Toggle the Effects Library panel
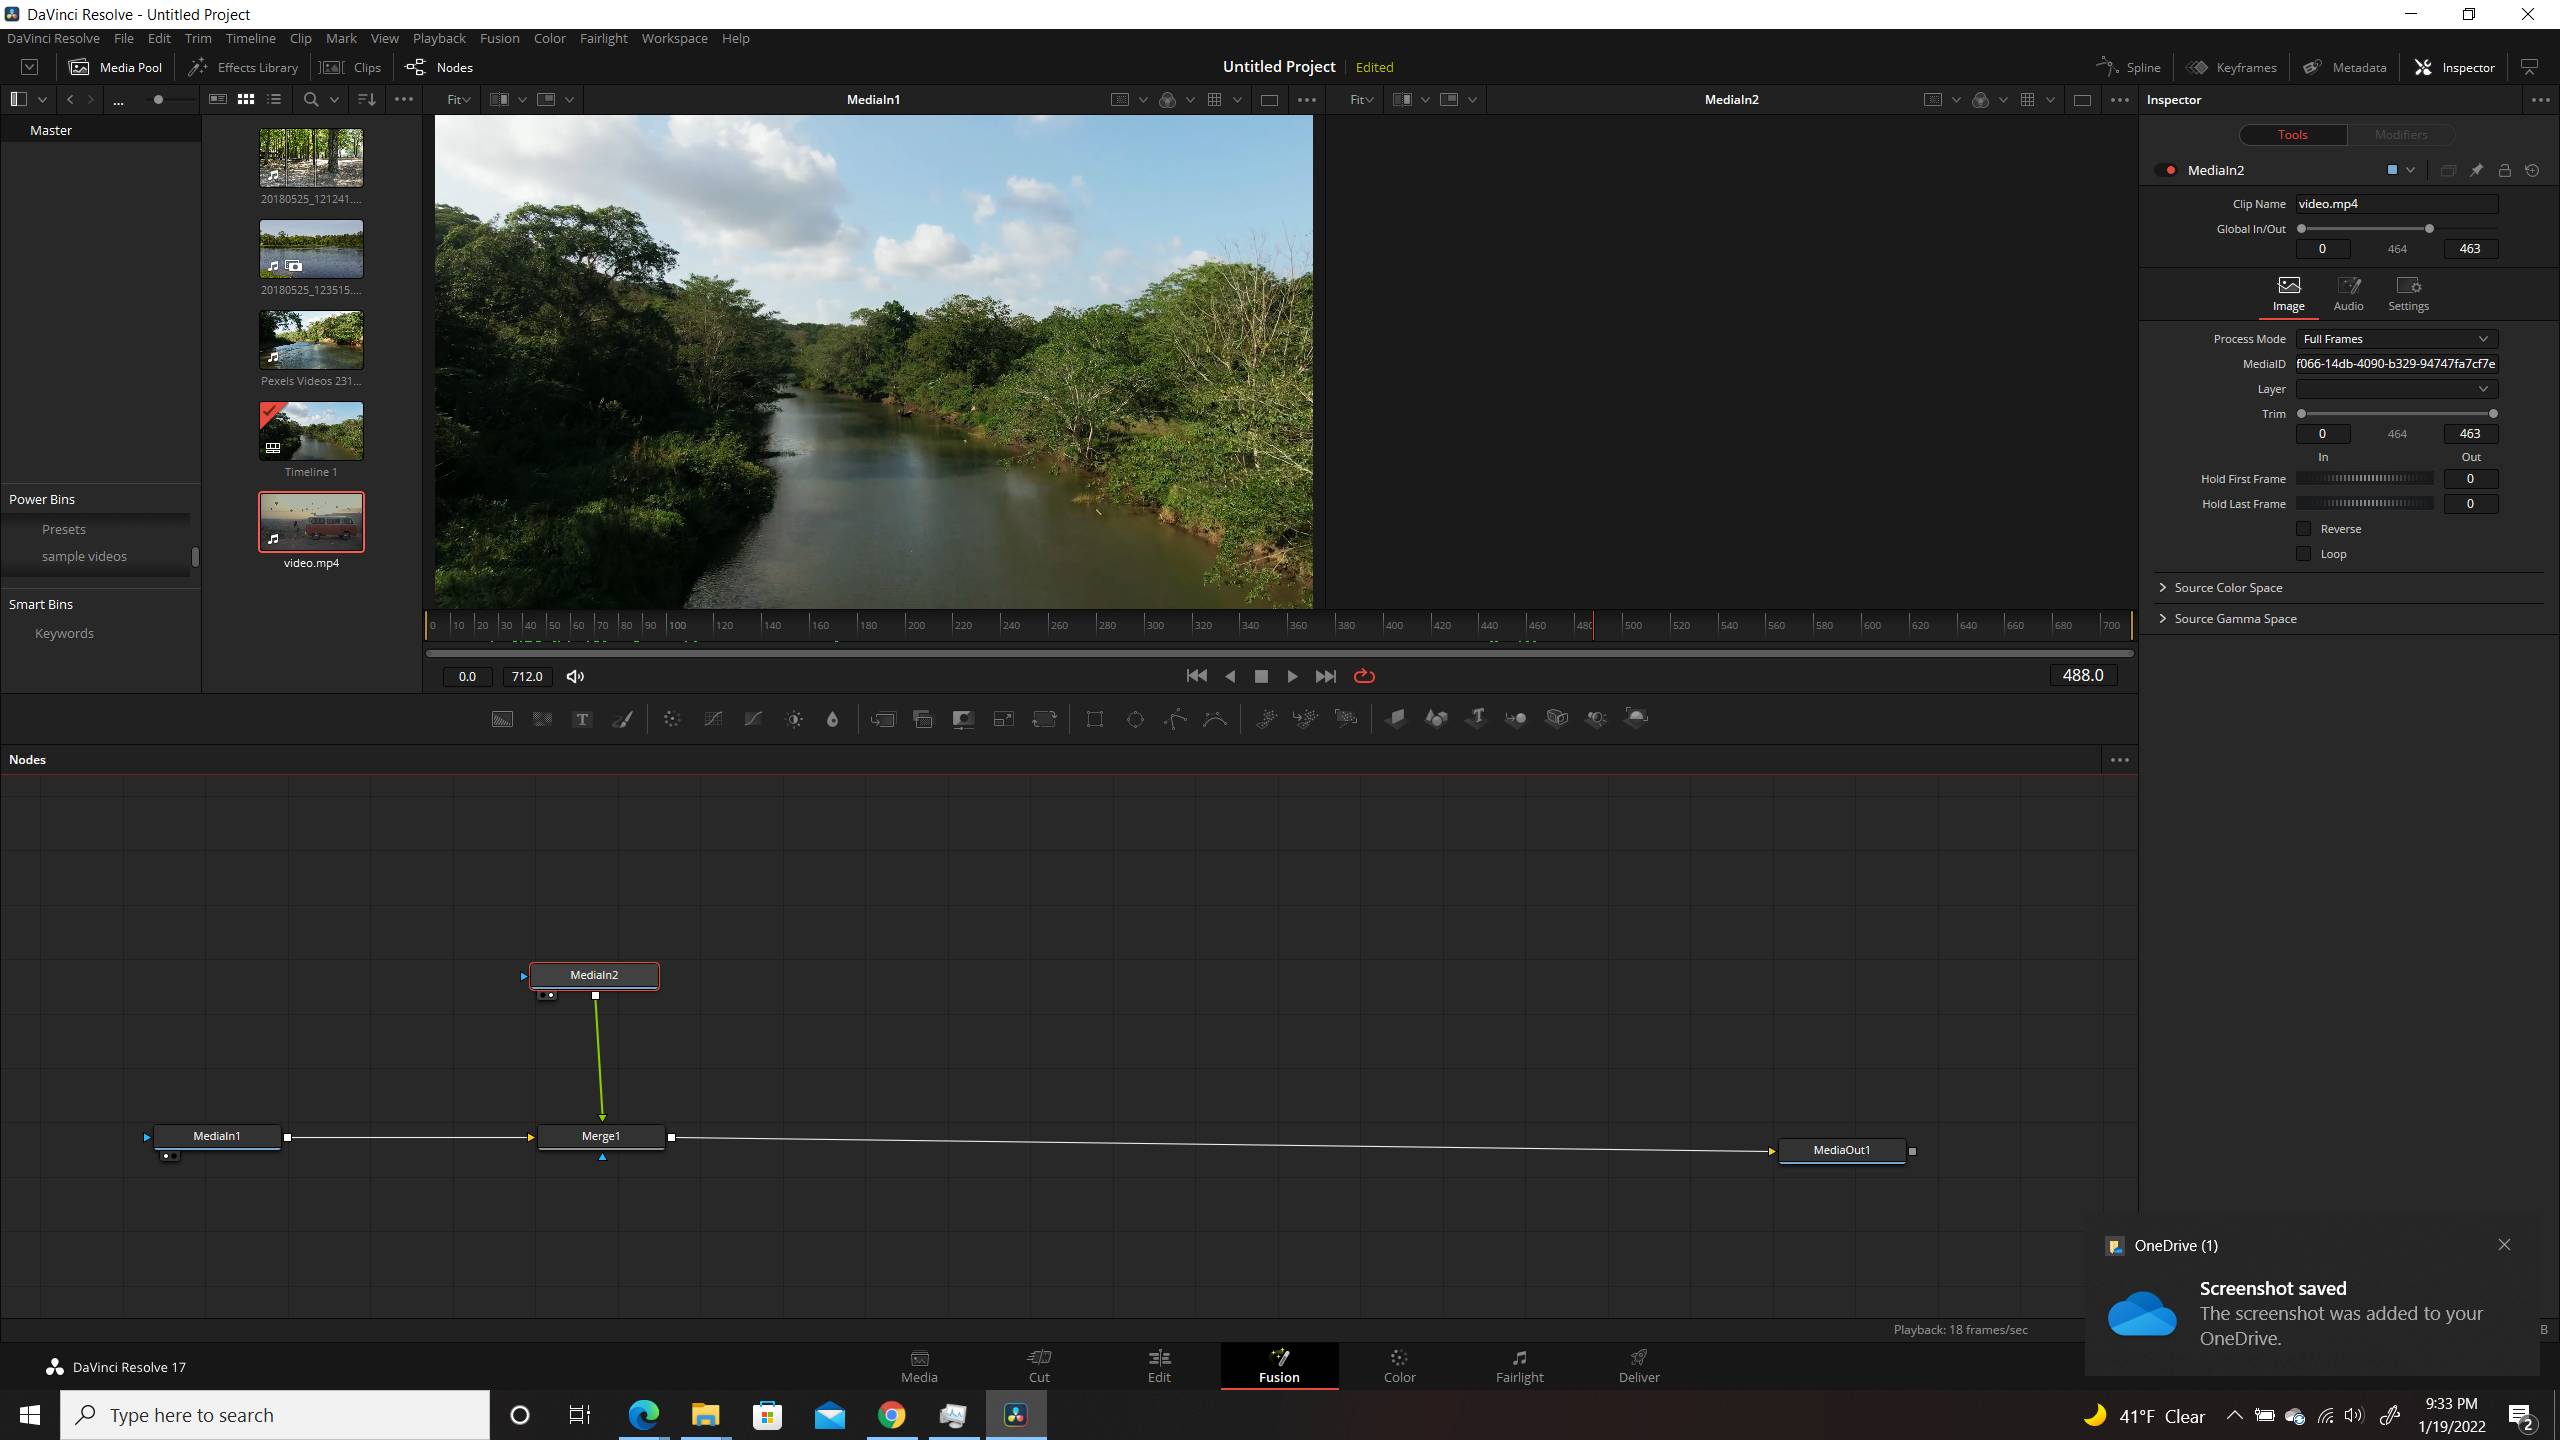The height and width of the screenshot is (1440, 2560). (244, 67)
